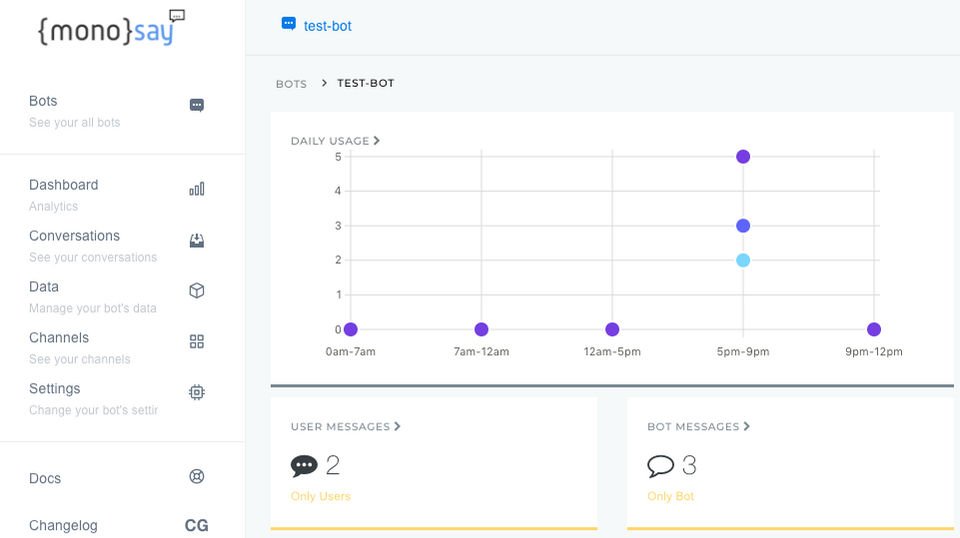Click the 'Analytics' subtitle under Dashboard
960x538 pixels.
(x=53, y=207)
